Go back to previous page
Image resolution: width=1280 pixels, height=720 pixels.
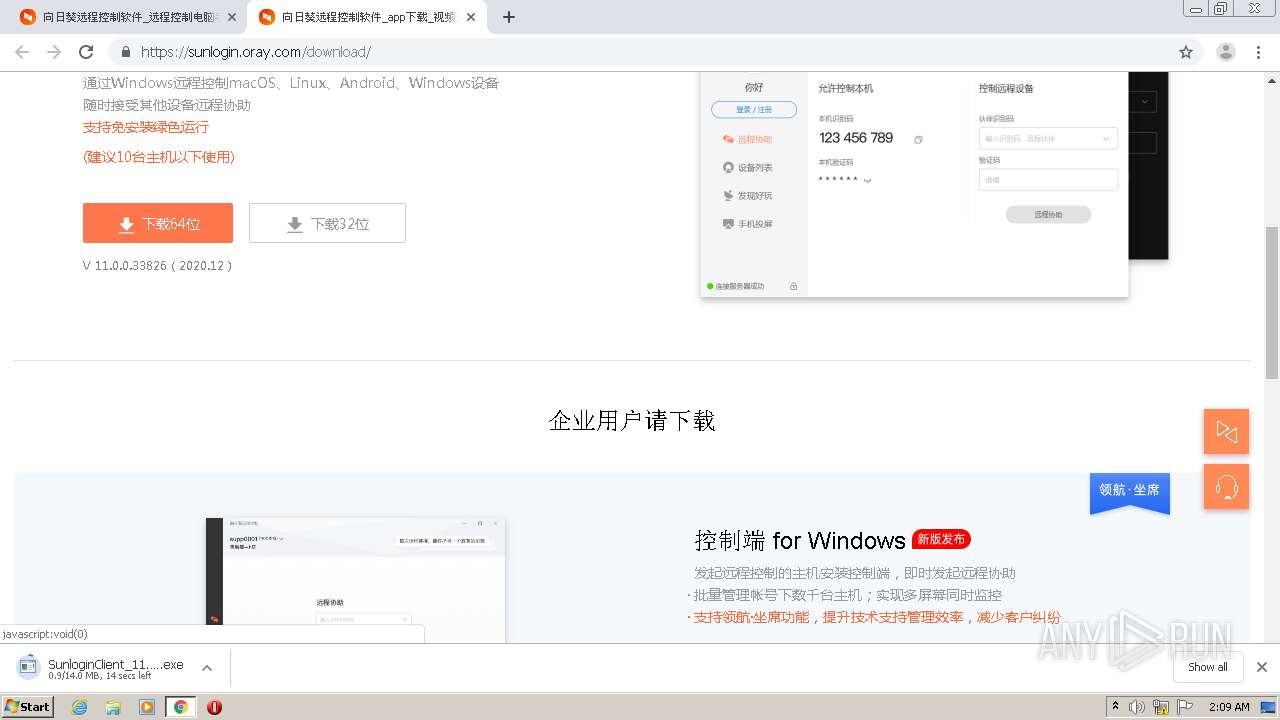click(22, 52)
